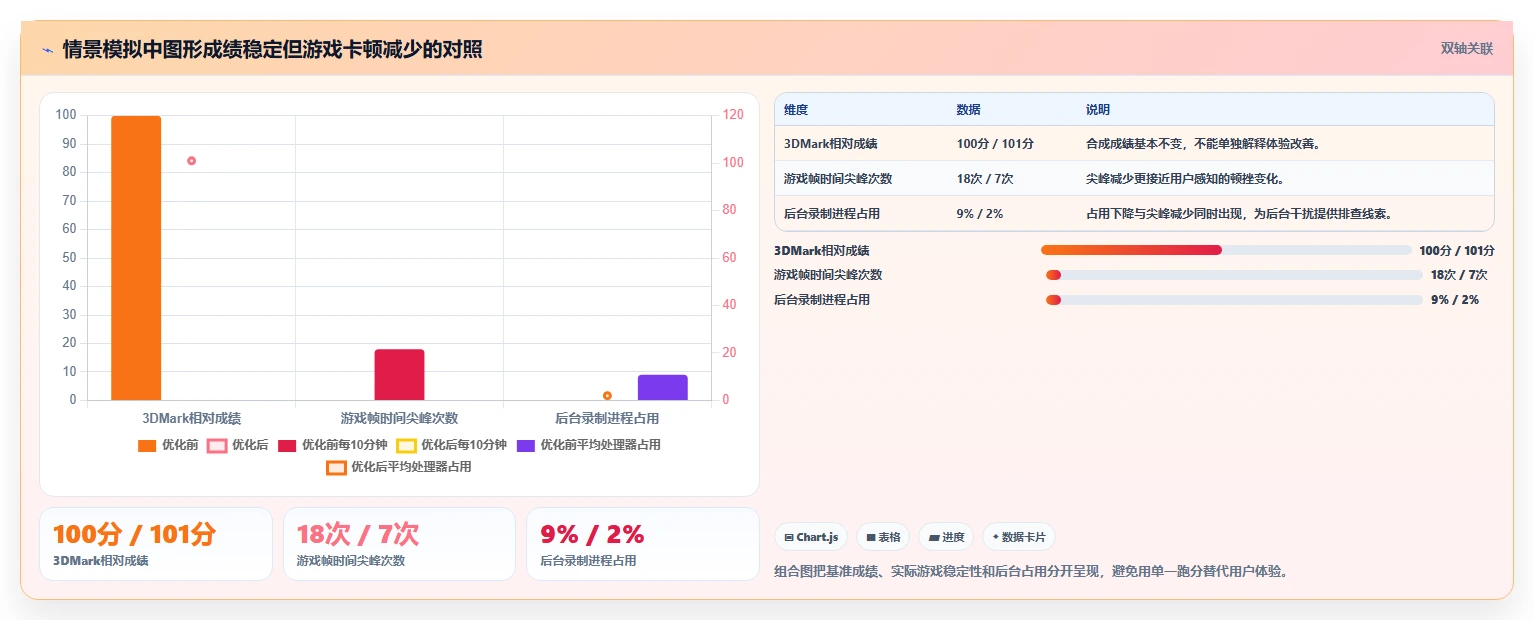Click the note about 占用下降与尖峰减少
Image resolution: width=1534 pixels, height=620 pixels.
point(1240,214)
